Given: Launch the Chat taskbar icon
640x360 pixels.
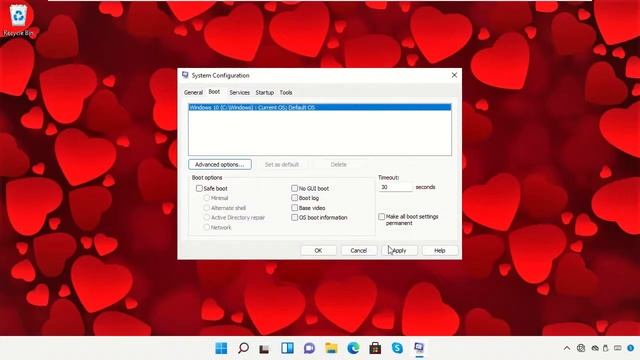Looking at the screenshot, I should pyautogui.click(x=309, y=348).
